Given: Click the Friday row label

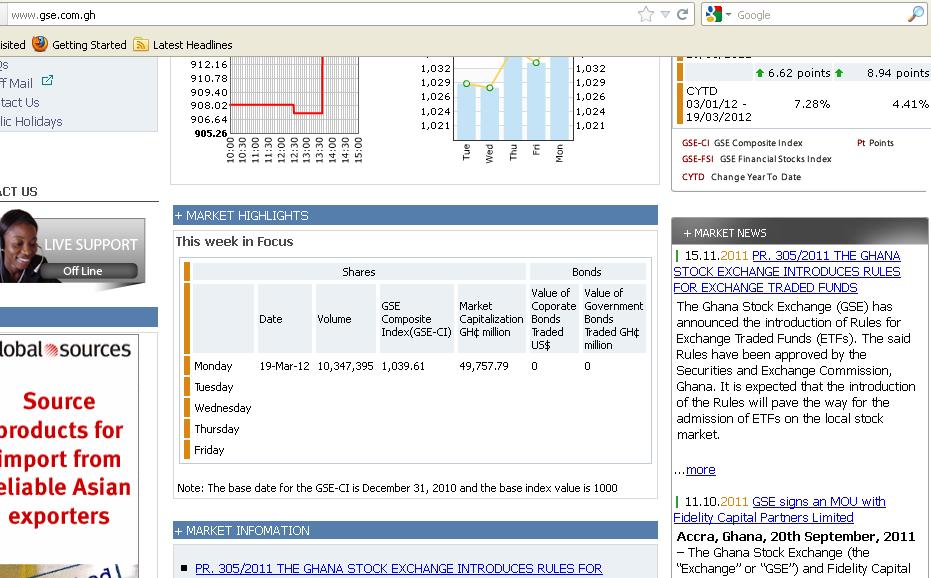Looking at the screenshot, I should point(209,450).
